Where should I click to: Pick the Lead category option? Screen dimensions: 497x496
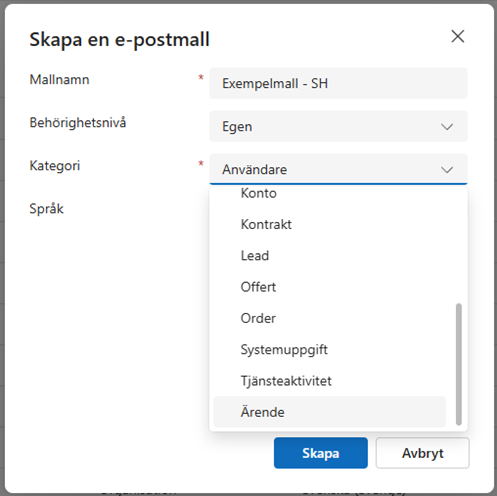click(x=330, y=256)
